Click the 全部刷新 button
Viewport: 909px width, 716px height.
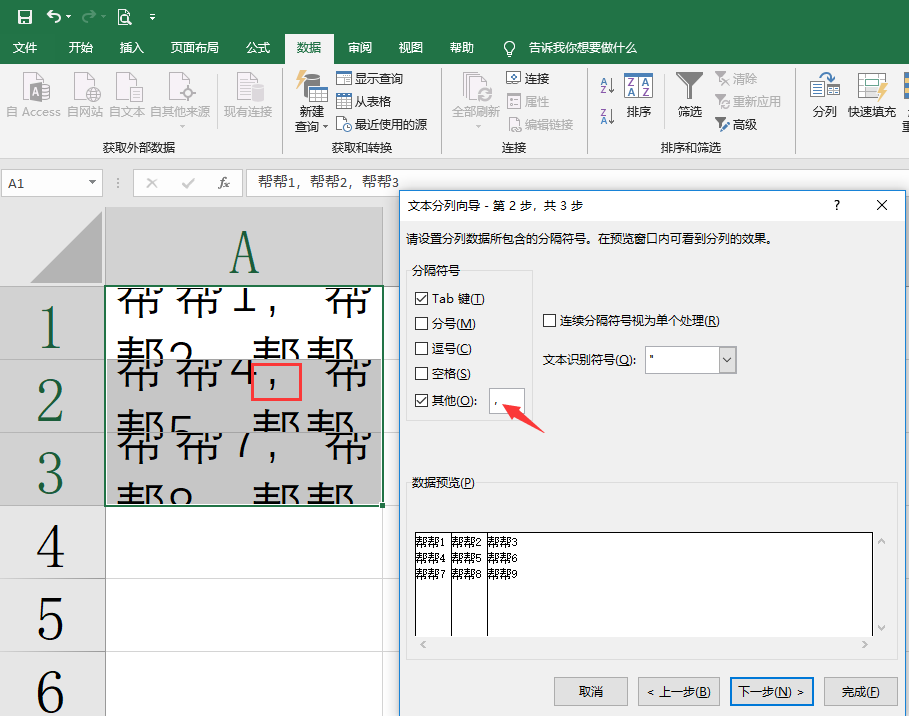[x=476, y=100]
